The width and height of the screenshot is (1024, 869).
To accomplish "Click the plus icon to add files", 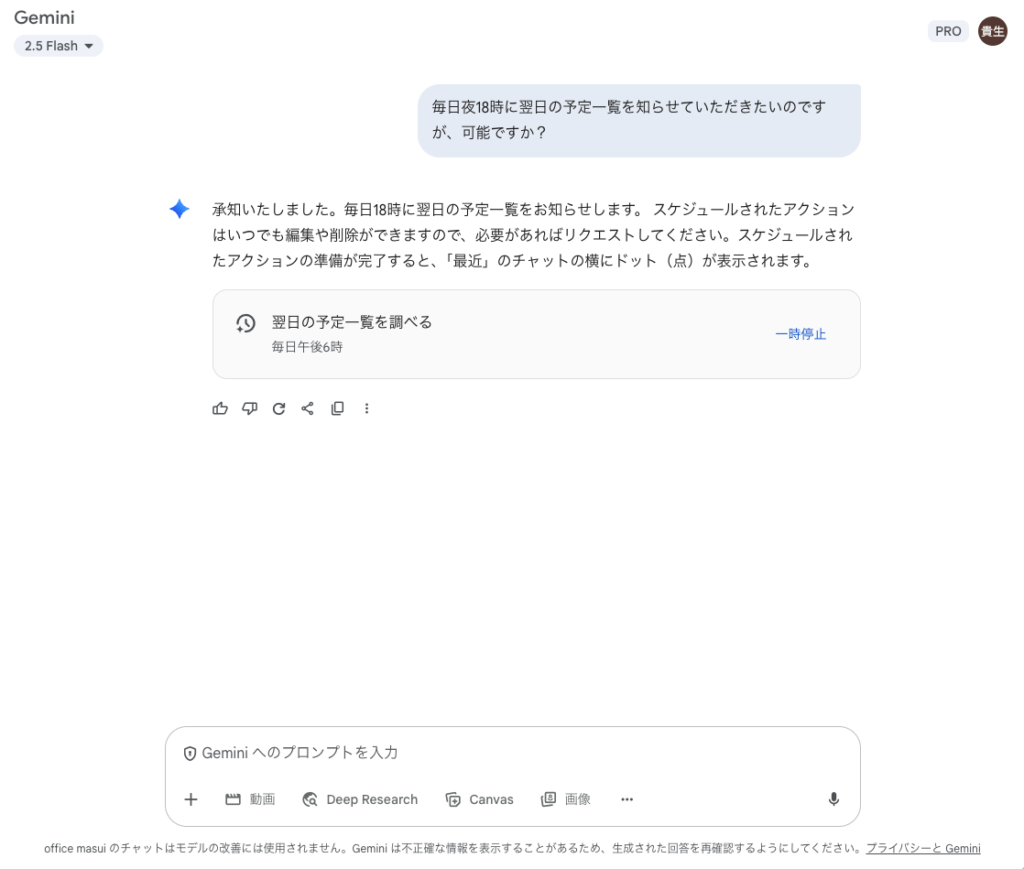I will 191,799.
